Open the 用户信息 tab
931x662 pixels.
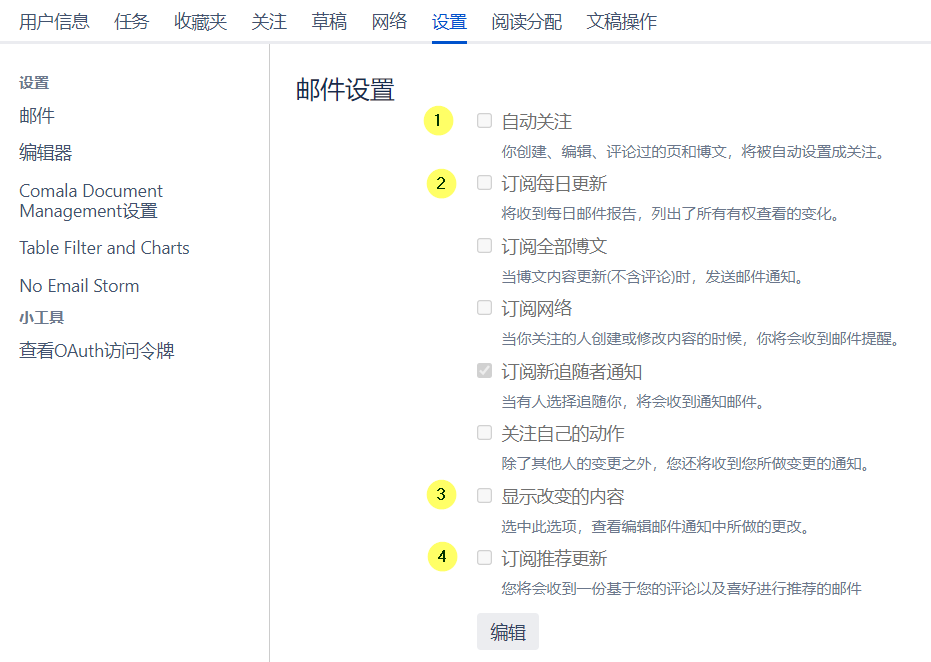(54, 22)
